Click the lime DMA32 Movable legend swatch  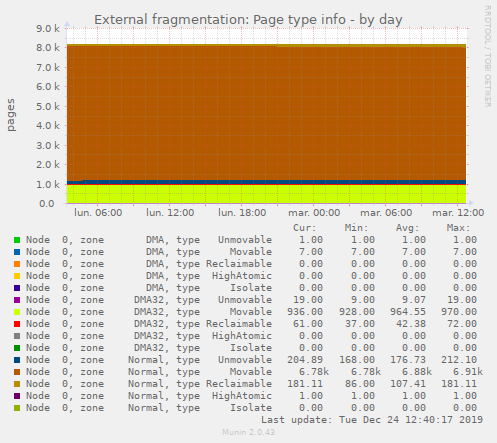(x=17, y=312)
